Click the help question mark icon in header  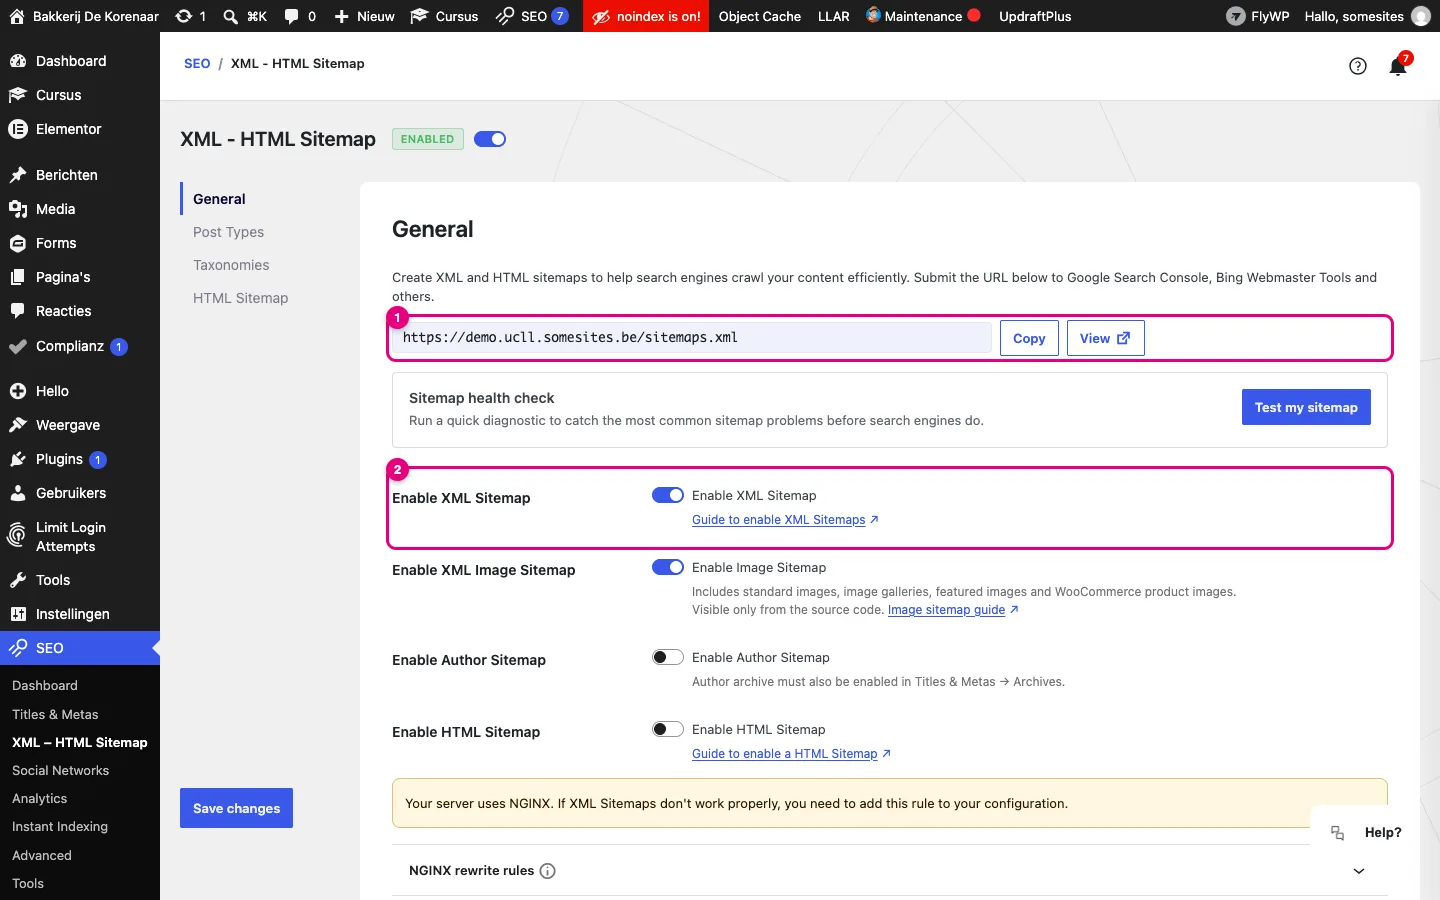(x=1358, y=66)
